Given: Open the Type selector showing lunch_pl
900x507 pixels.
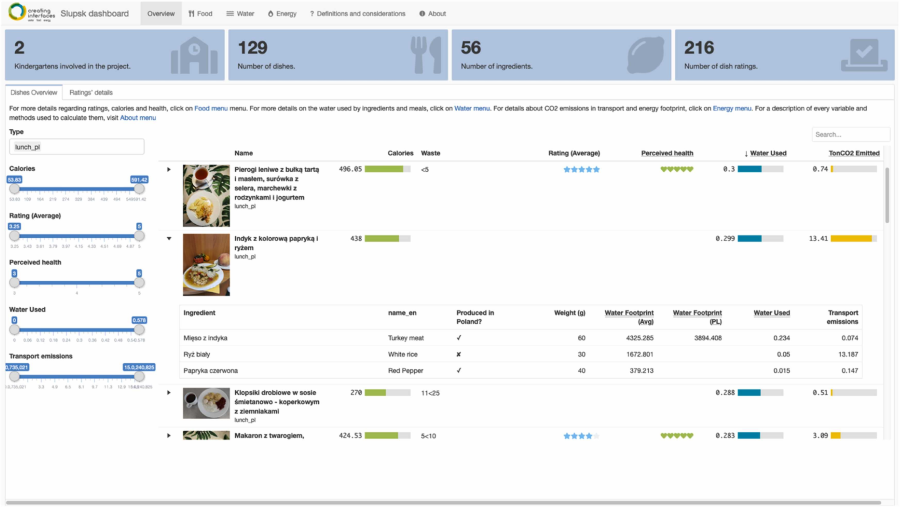Looking at the screenshot, I should tap(76, 147).
